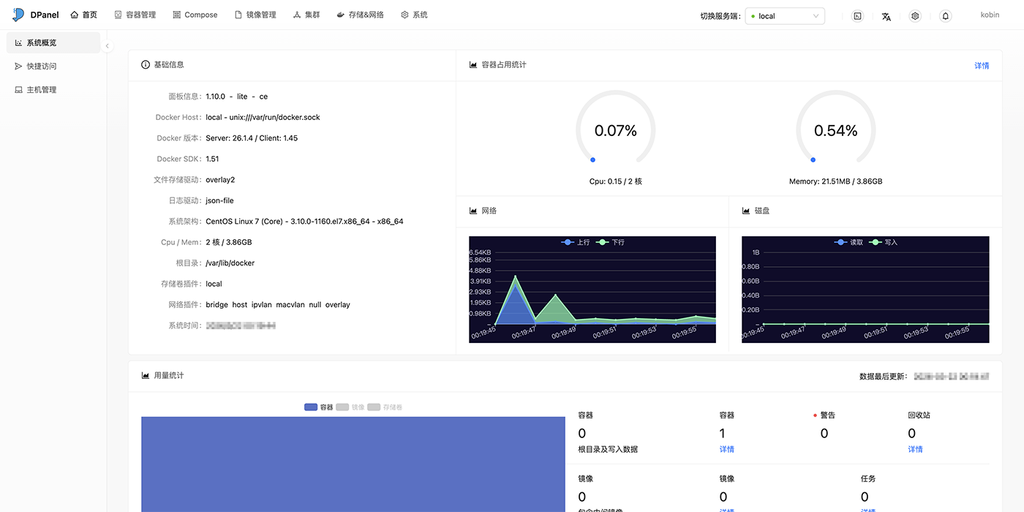Click the 任务 count label
The image size is (1024, 512).
pyautogui.click(x=868, y=479)
